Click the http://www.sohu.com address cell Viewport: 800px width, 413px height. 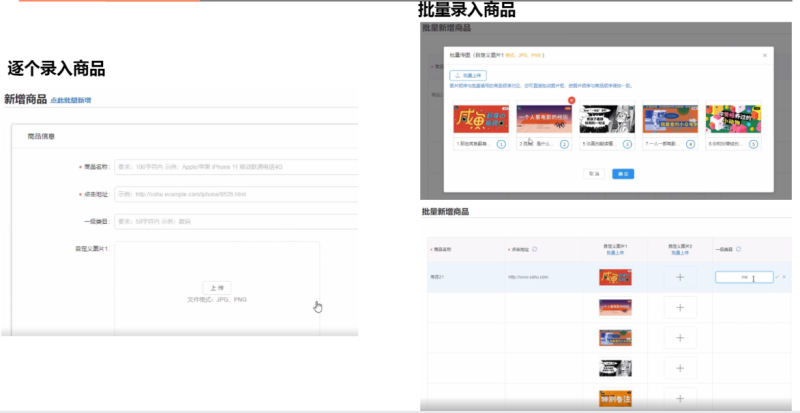[x=544, y=277]
